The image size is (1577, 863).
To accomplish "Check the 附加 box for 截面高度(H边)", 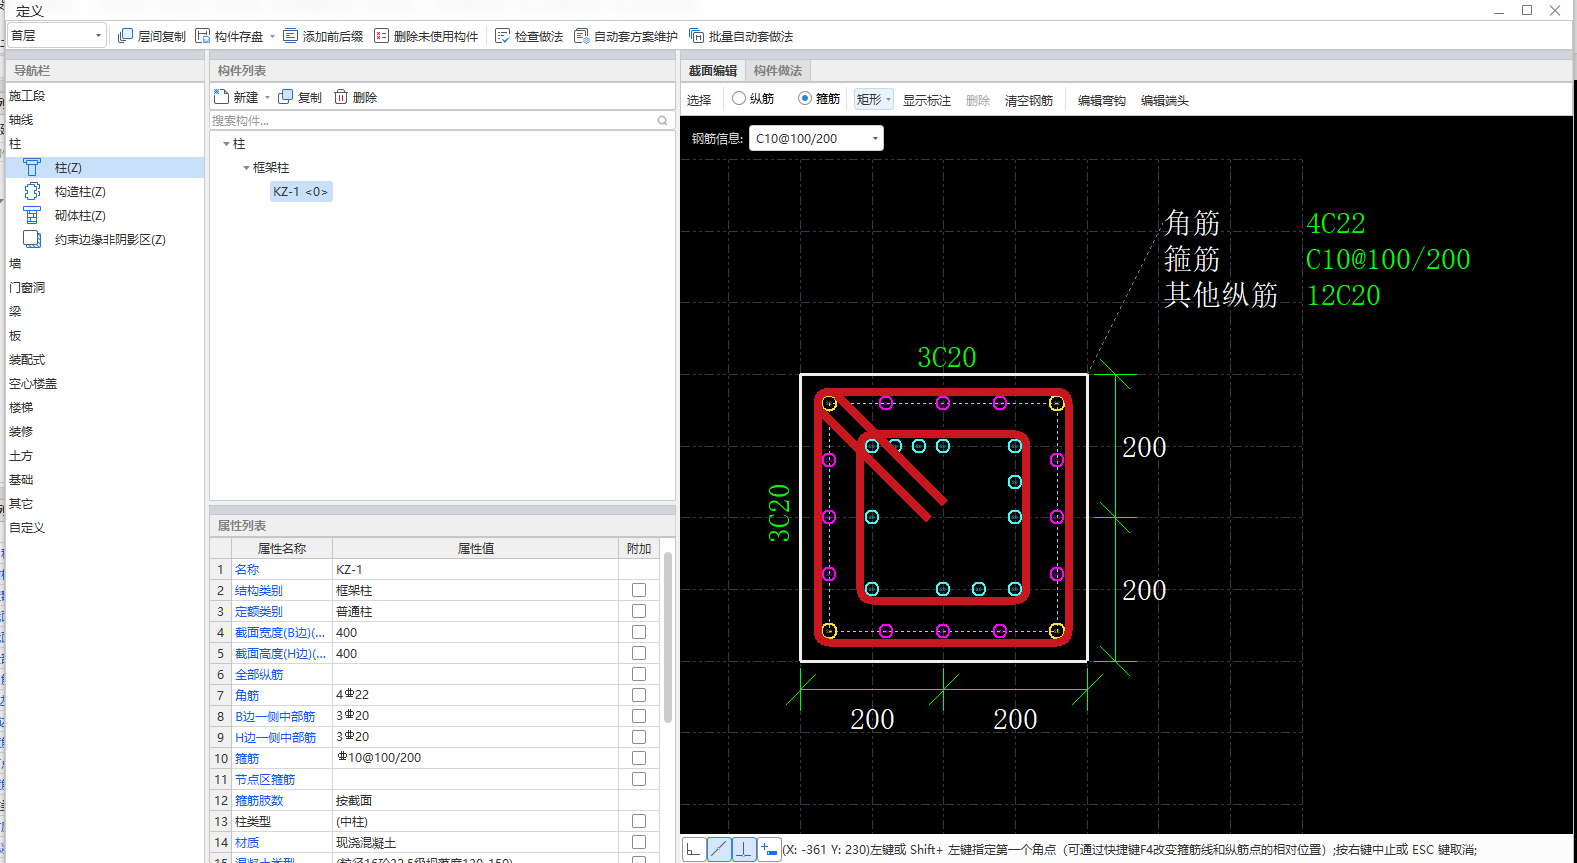I will [639, 653].
